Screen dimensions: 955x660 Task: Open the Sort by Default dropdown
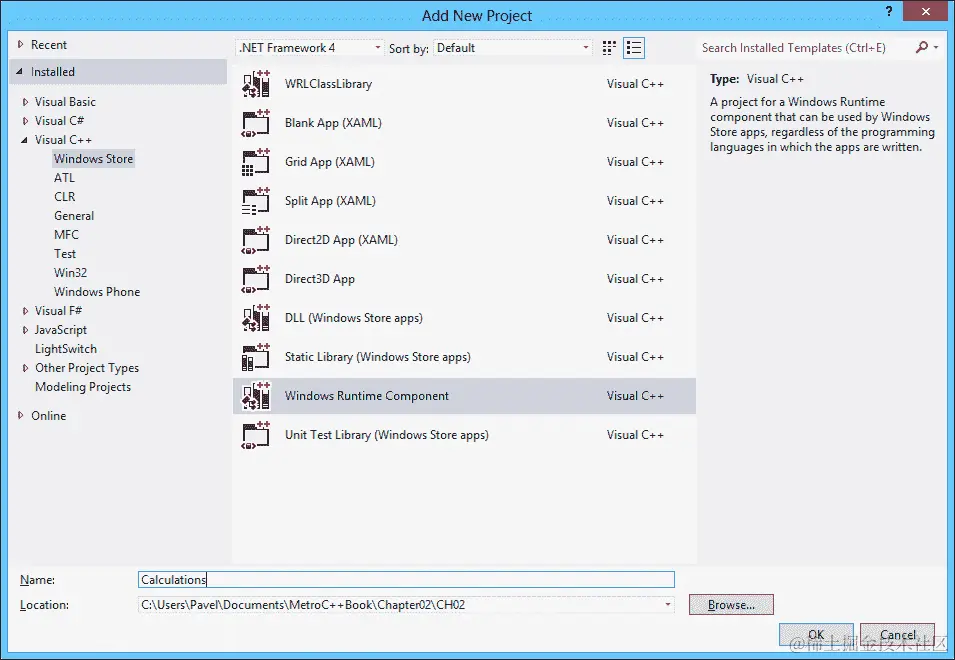click(512, 47)
